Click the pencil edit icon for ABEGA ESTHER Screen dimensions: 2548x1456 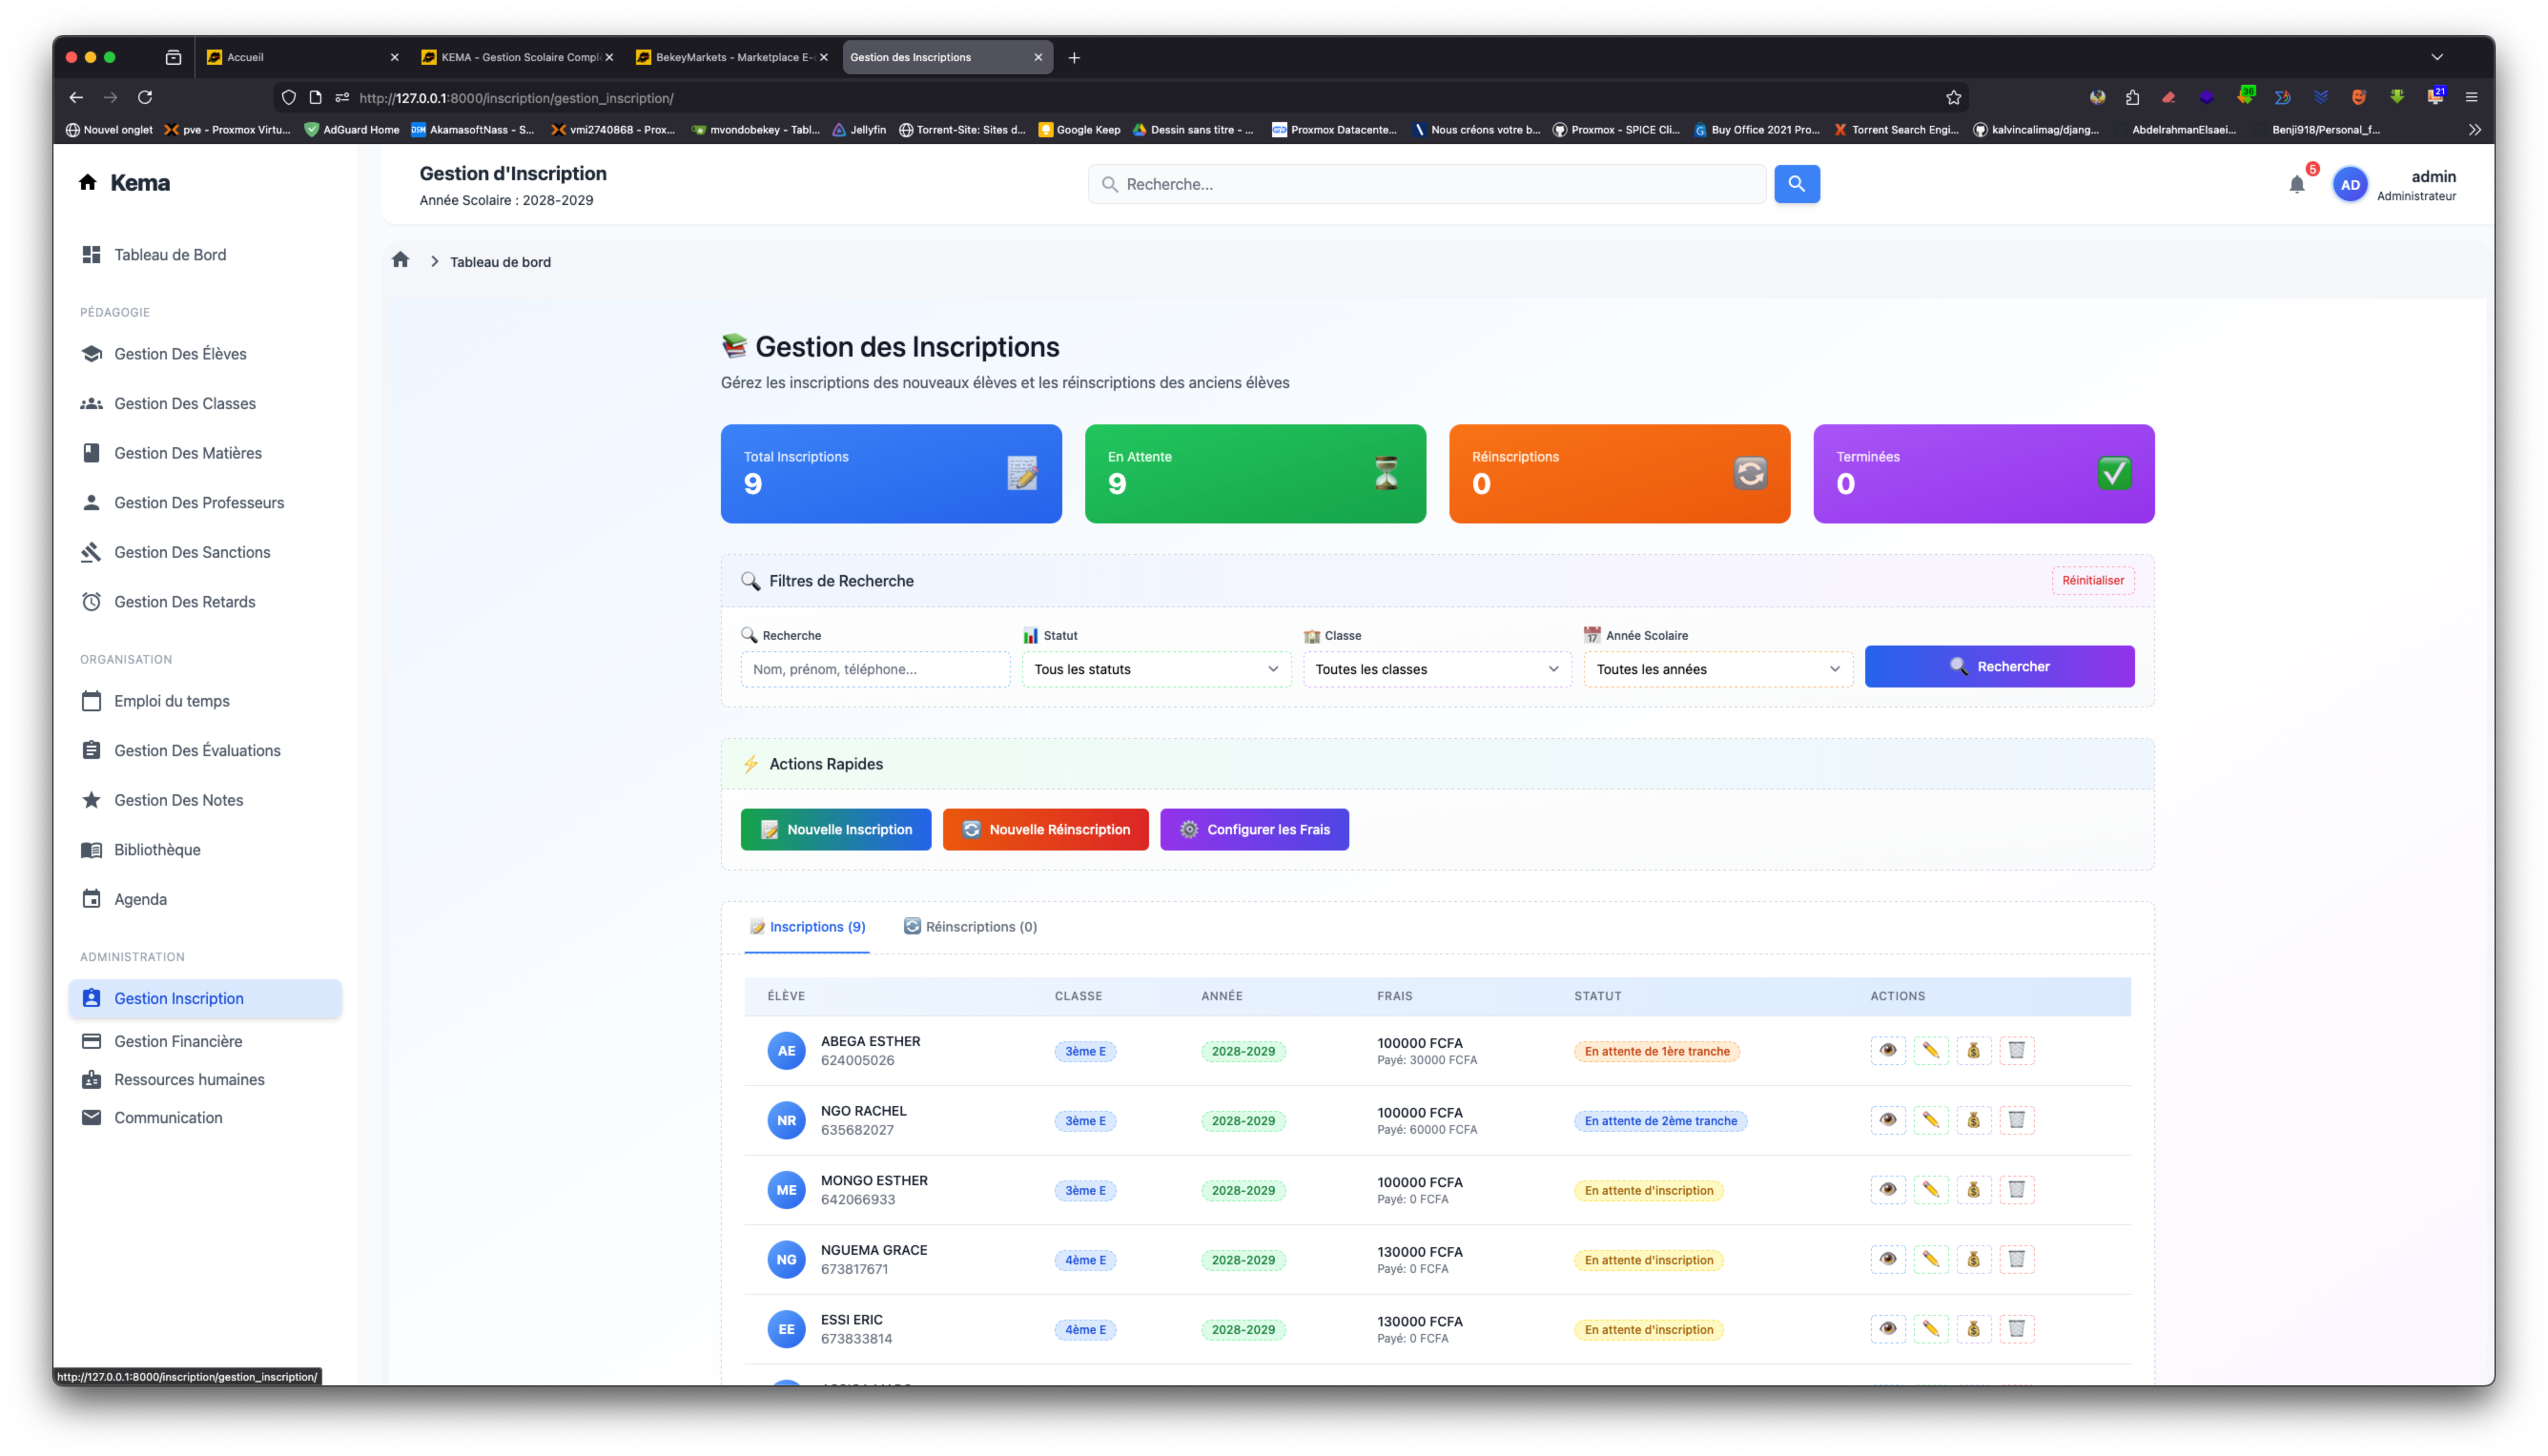(x=1930, y=1050)
